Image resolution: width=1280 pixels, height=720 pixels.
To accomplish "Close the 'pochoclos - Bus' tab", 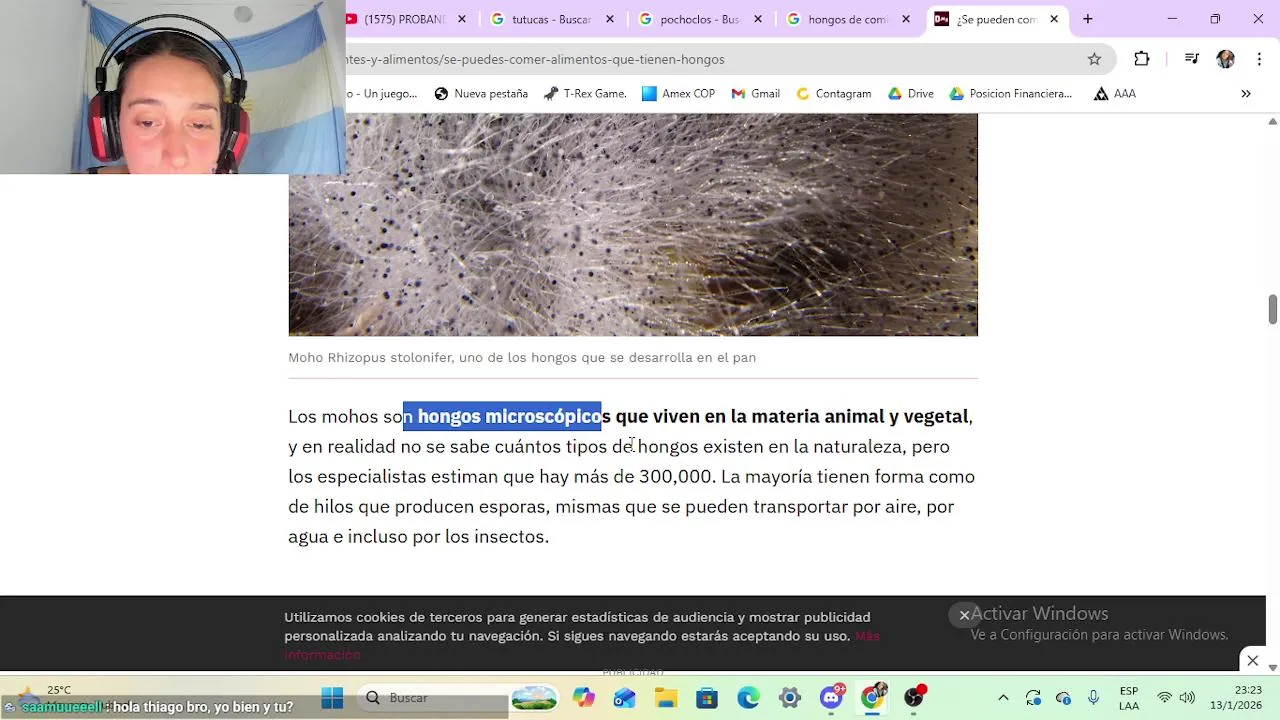I will 758,19.
